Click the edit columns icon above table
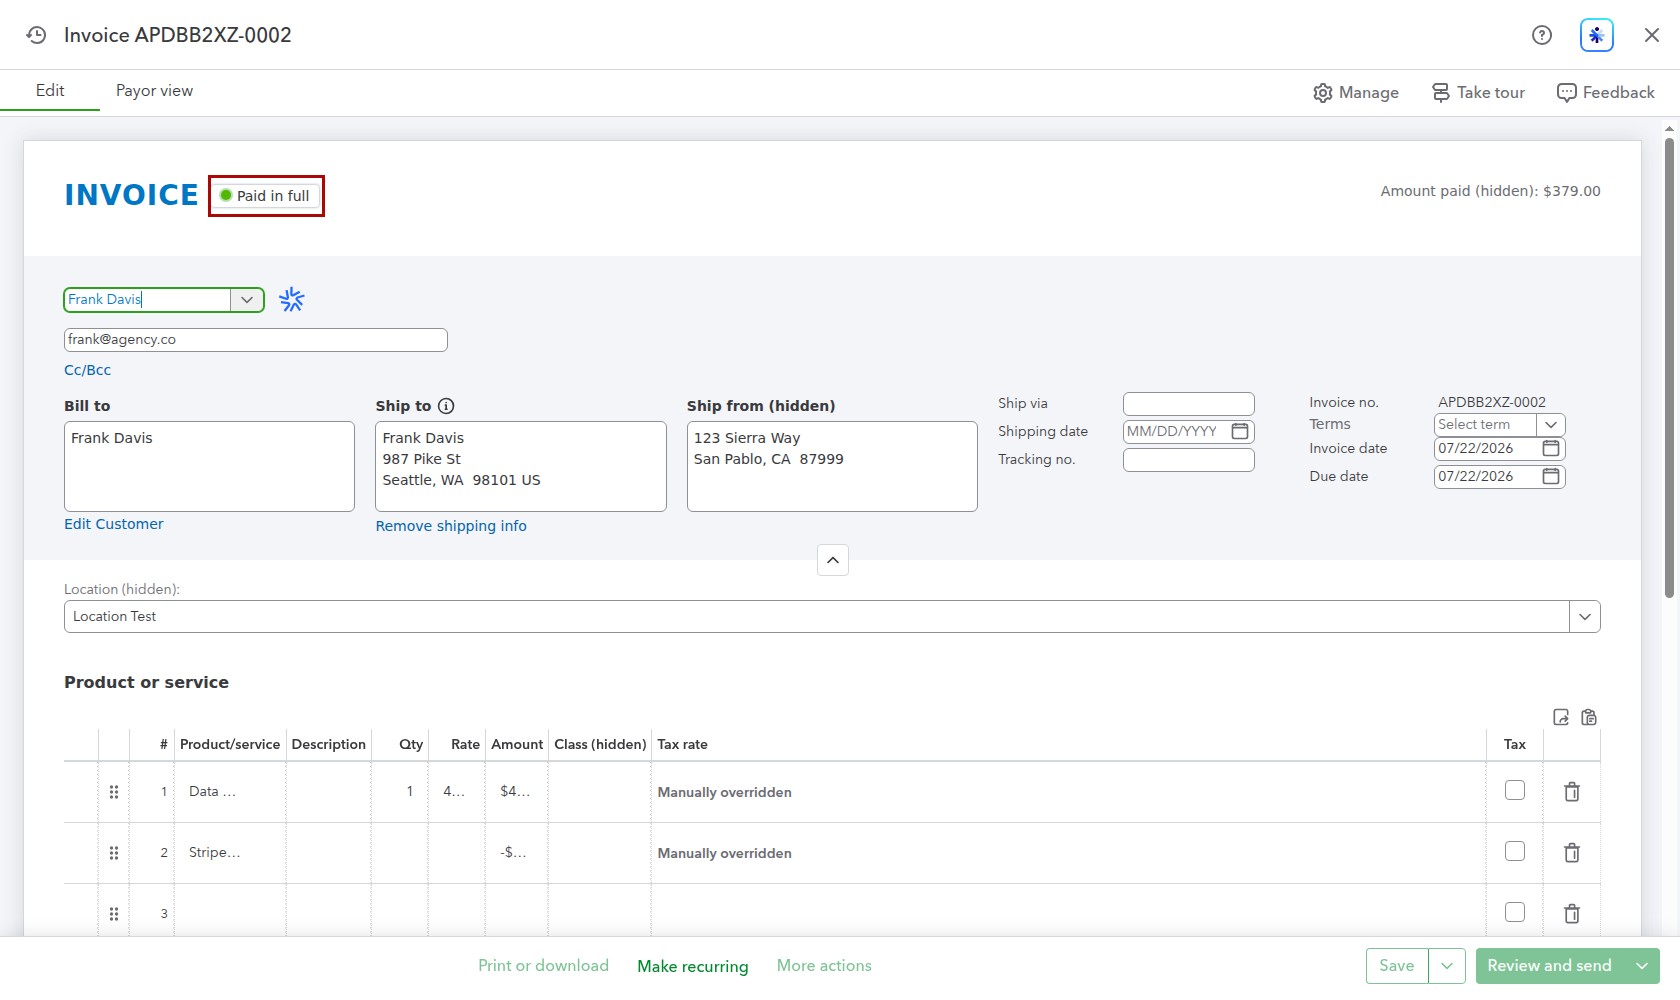Image resolution: width=1680 pixels, height=1000 pixels. click(x=1561, y=717)
